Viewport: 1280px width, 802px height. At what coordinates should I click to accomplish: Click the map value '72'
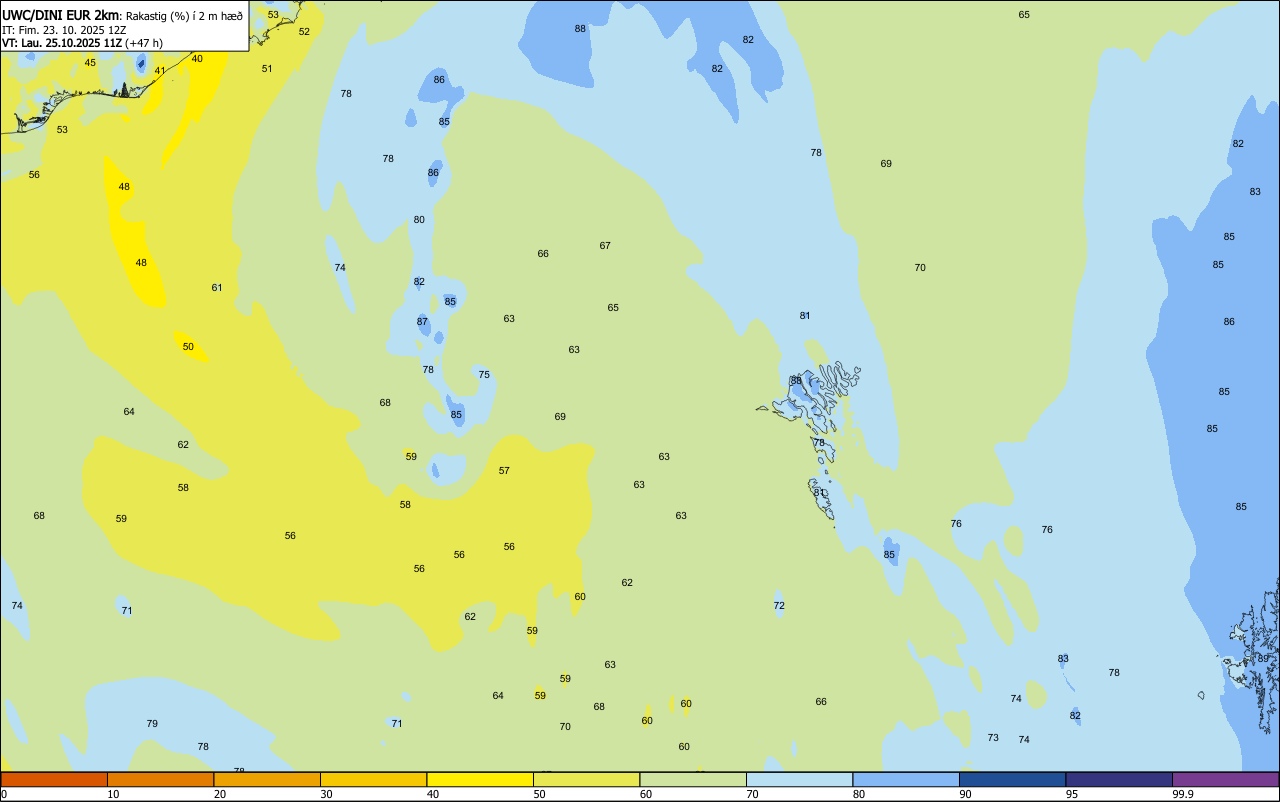779,606
